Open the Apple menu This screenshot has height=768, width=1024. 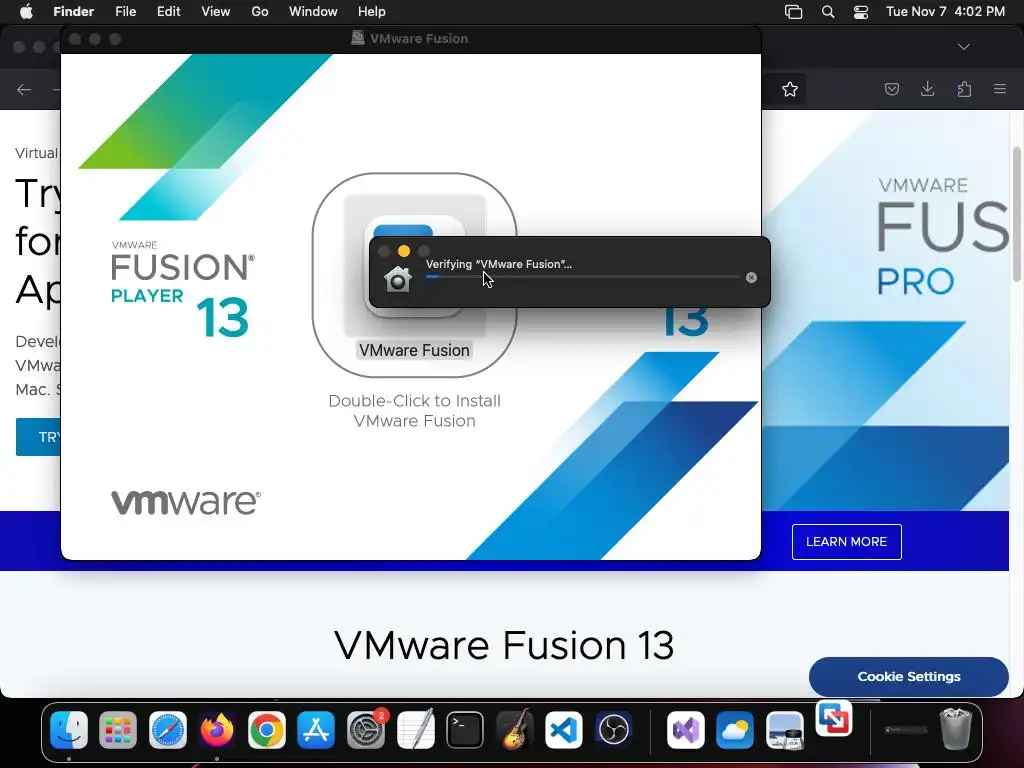pos(26,12)
